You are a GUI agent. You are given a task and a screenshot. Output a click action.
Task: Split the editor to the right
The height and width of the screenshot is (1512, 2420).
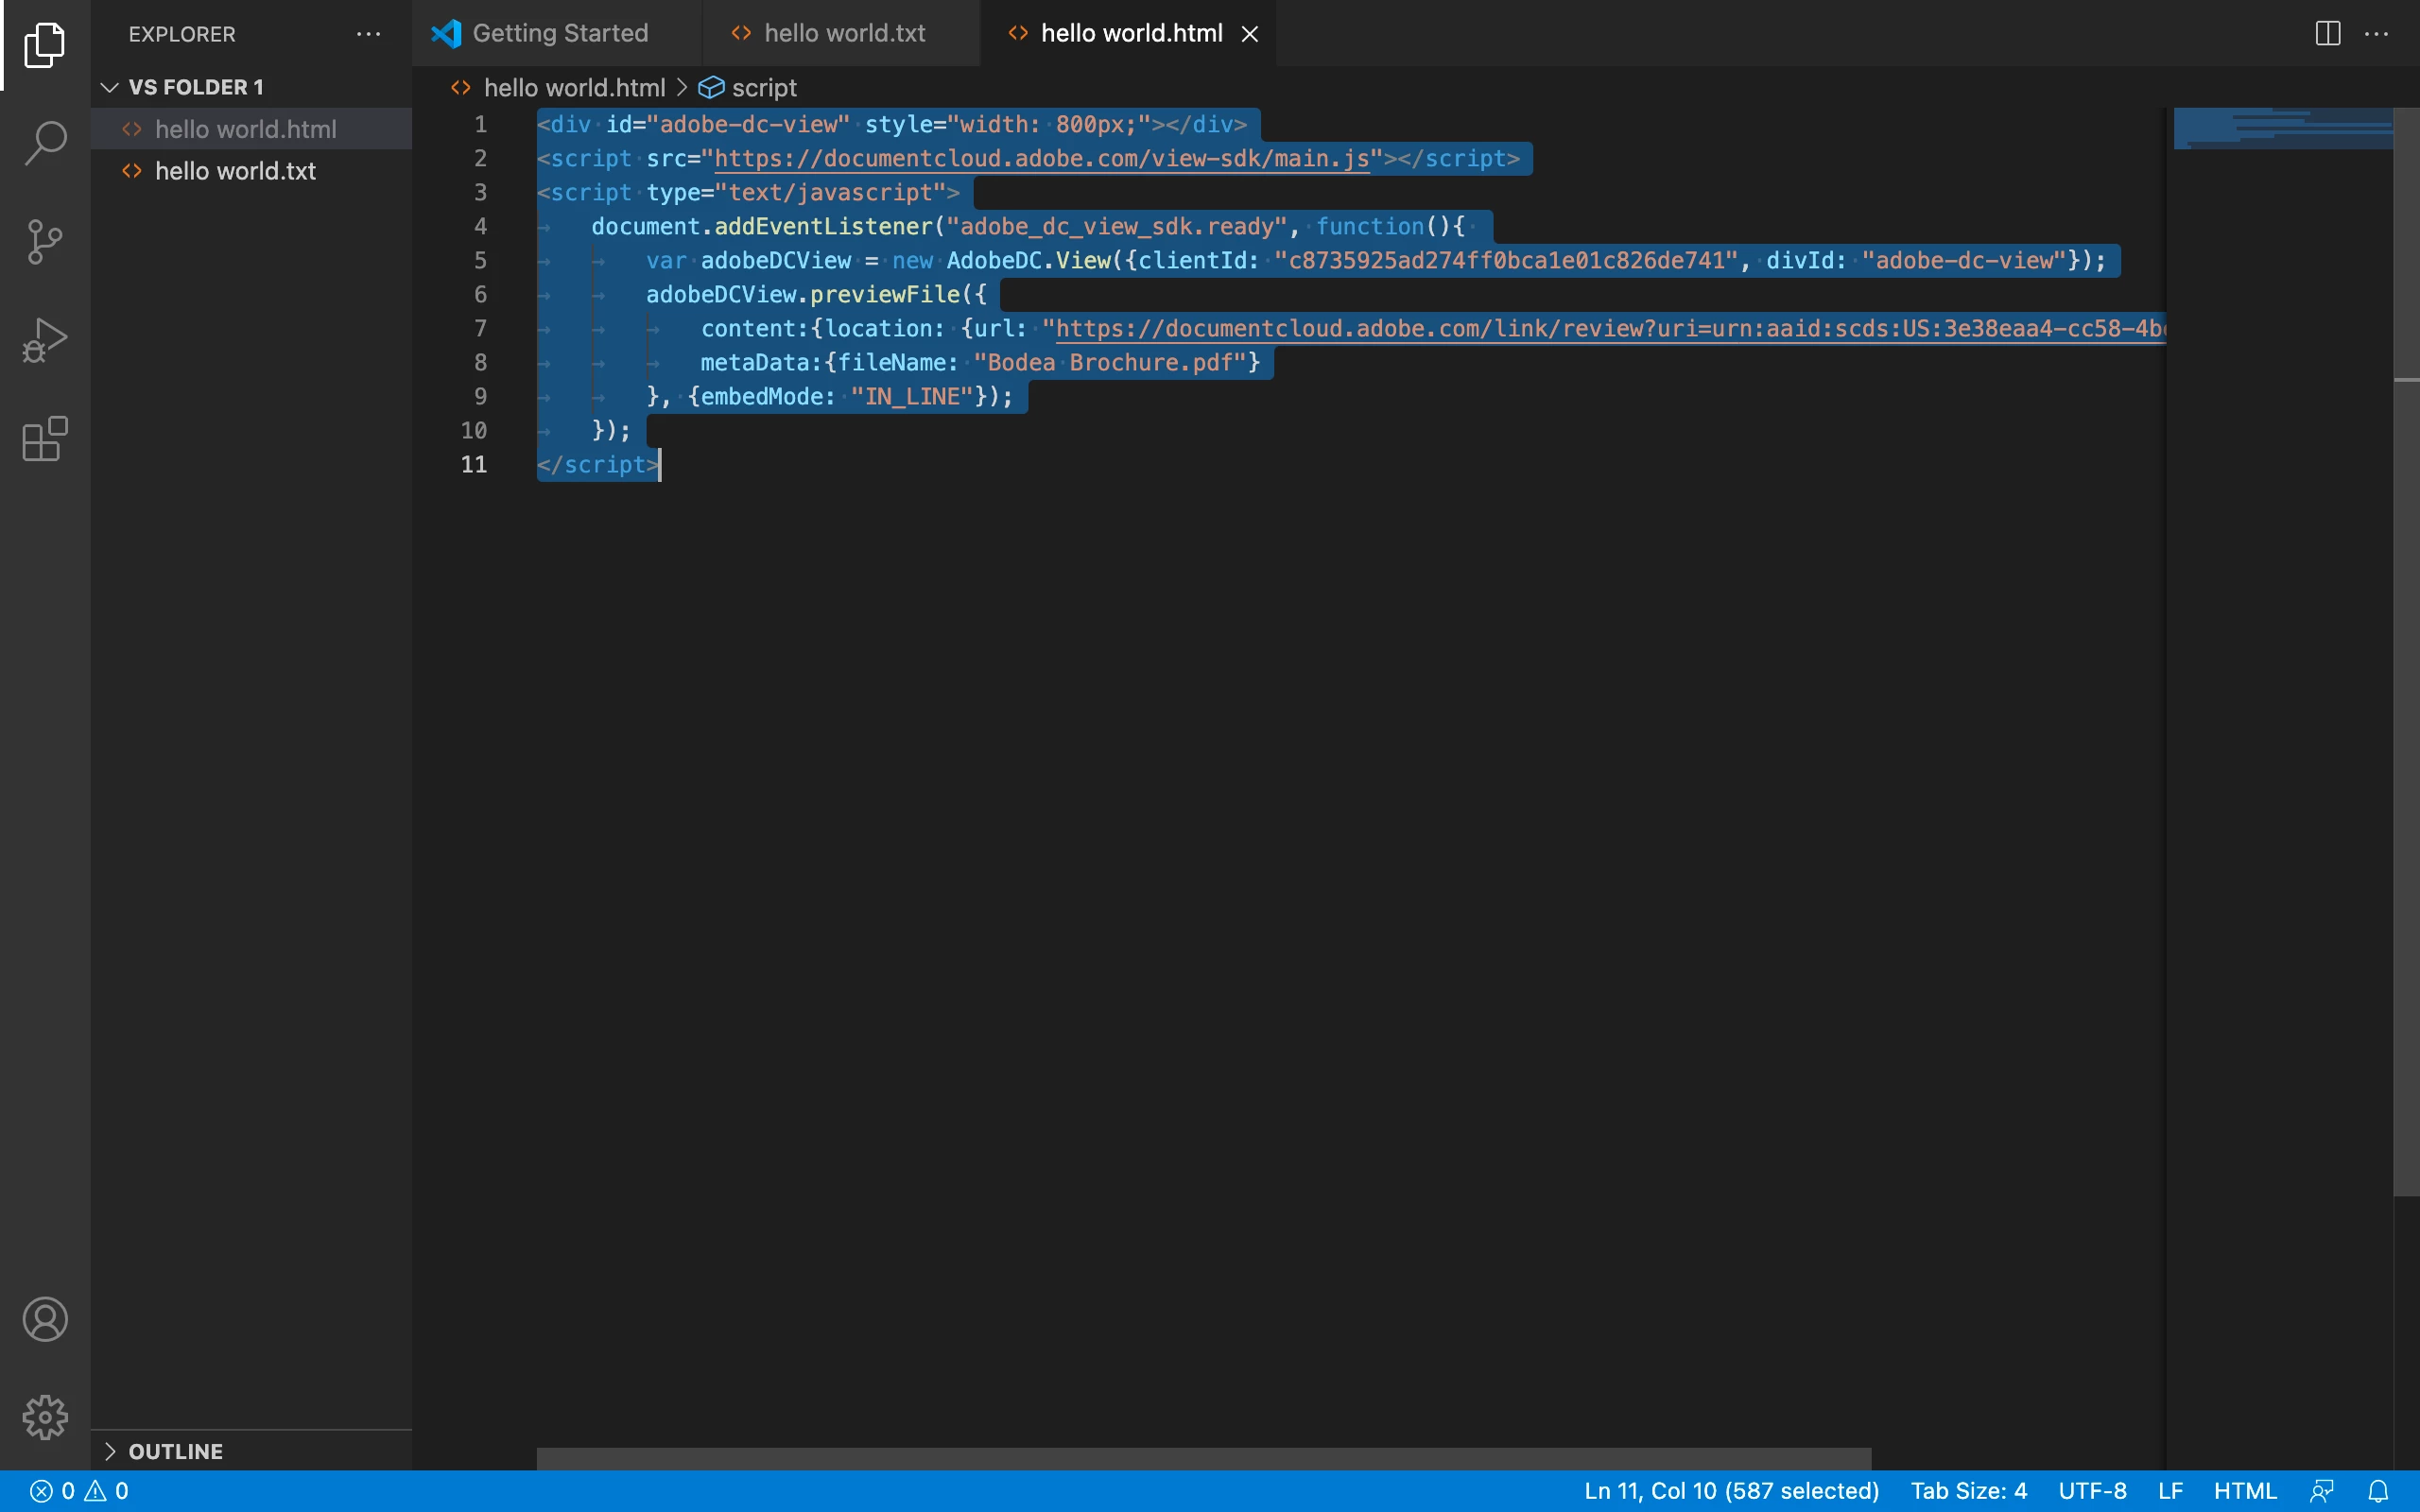2327,34
